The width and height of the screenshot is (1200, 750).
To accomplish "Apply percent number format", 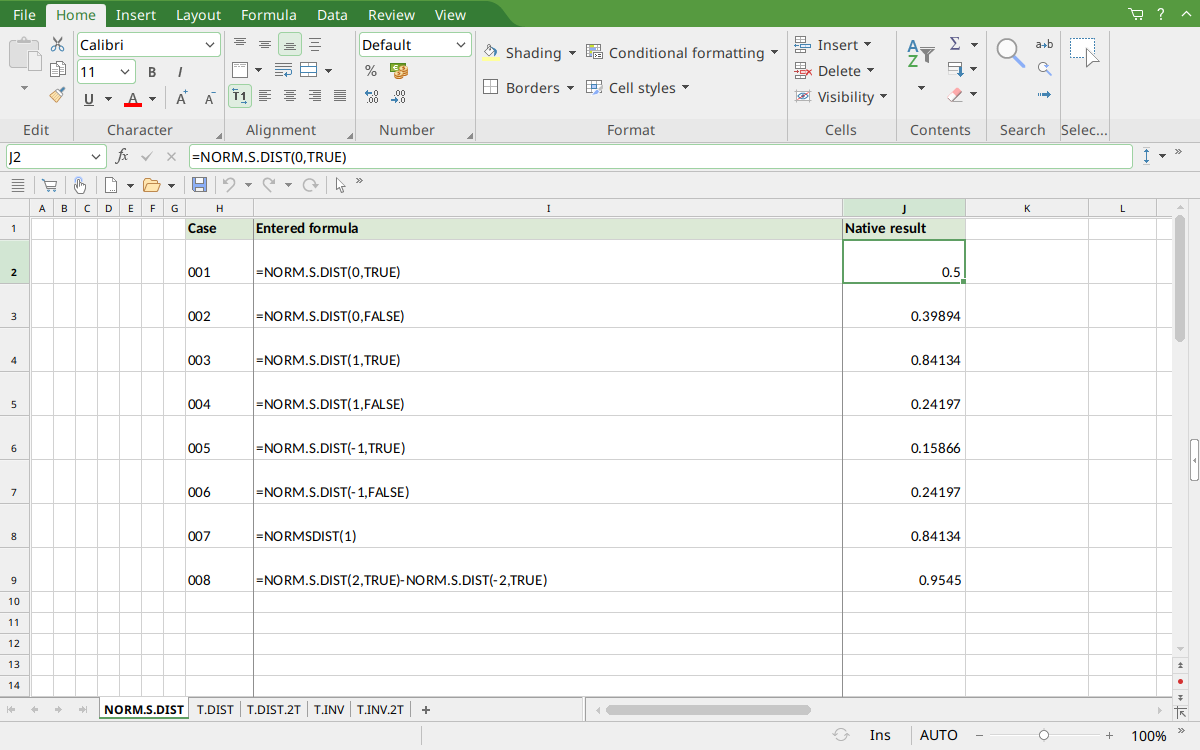I will [x=371, y=71].
